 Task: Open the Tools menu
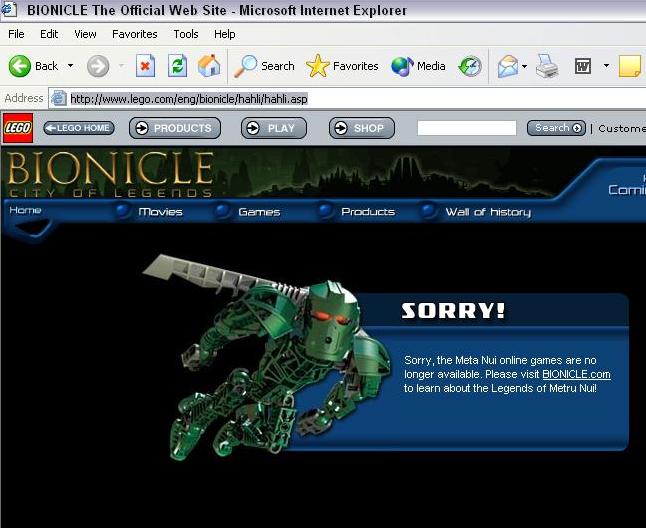point(186,34)
